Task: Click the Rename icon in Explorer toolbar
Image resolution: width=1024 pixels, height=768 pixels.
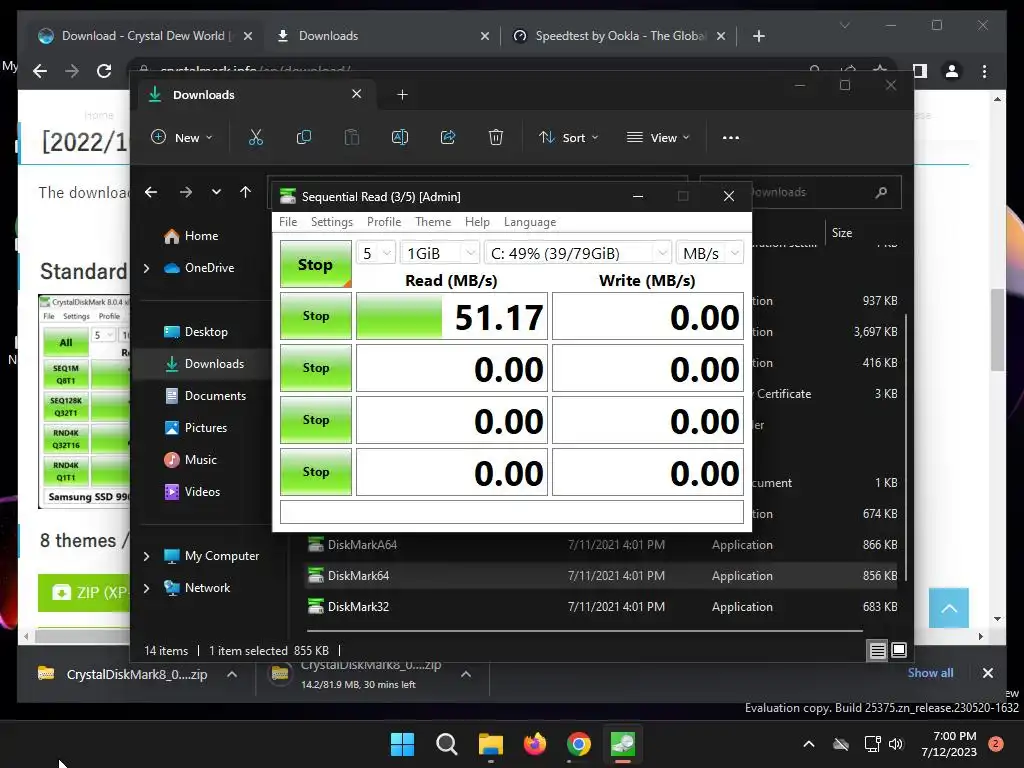Action: (400, 138)
